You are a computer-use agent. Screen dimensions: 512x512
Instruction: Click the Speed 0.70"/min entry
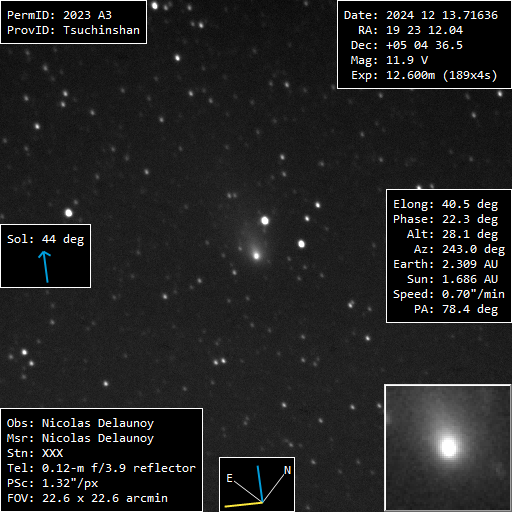pyautogui.click(x=449, y=294)
